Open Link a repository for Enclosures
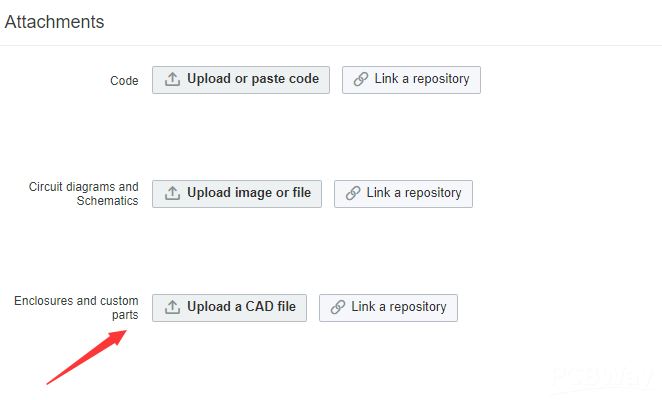The width and height of the screenshot is (662, 400). [x=388, y=307]
